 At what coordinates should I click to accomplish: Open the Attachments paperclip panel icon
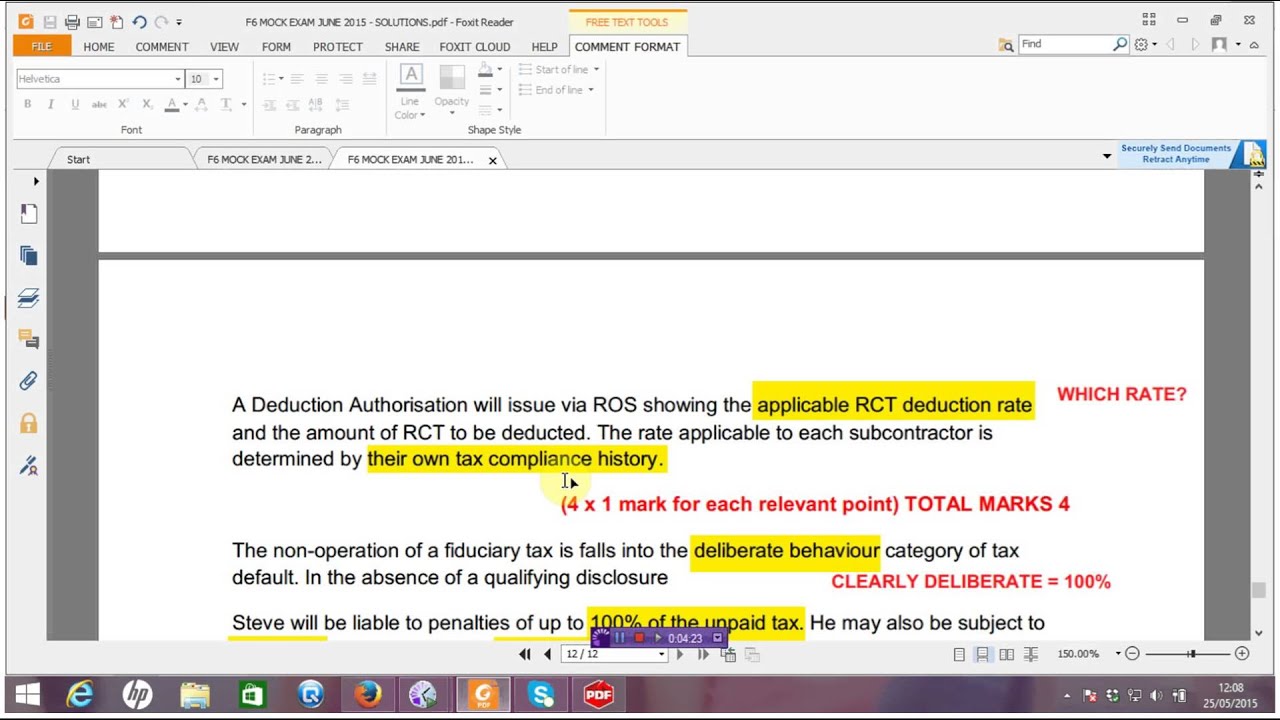pos(28,381)
